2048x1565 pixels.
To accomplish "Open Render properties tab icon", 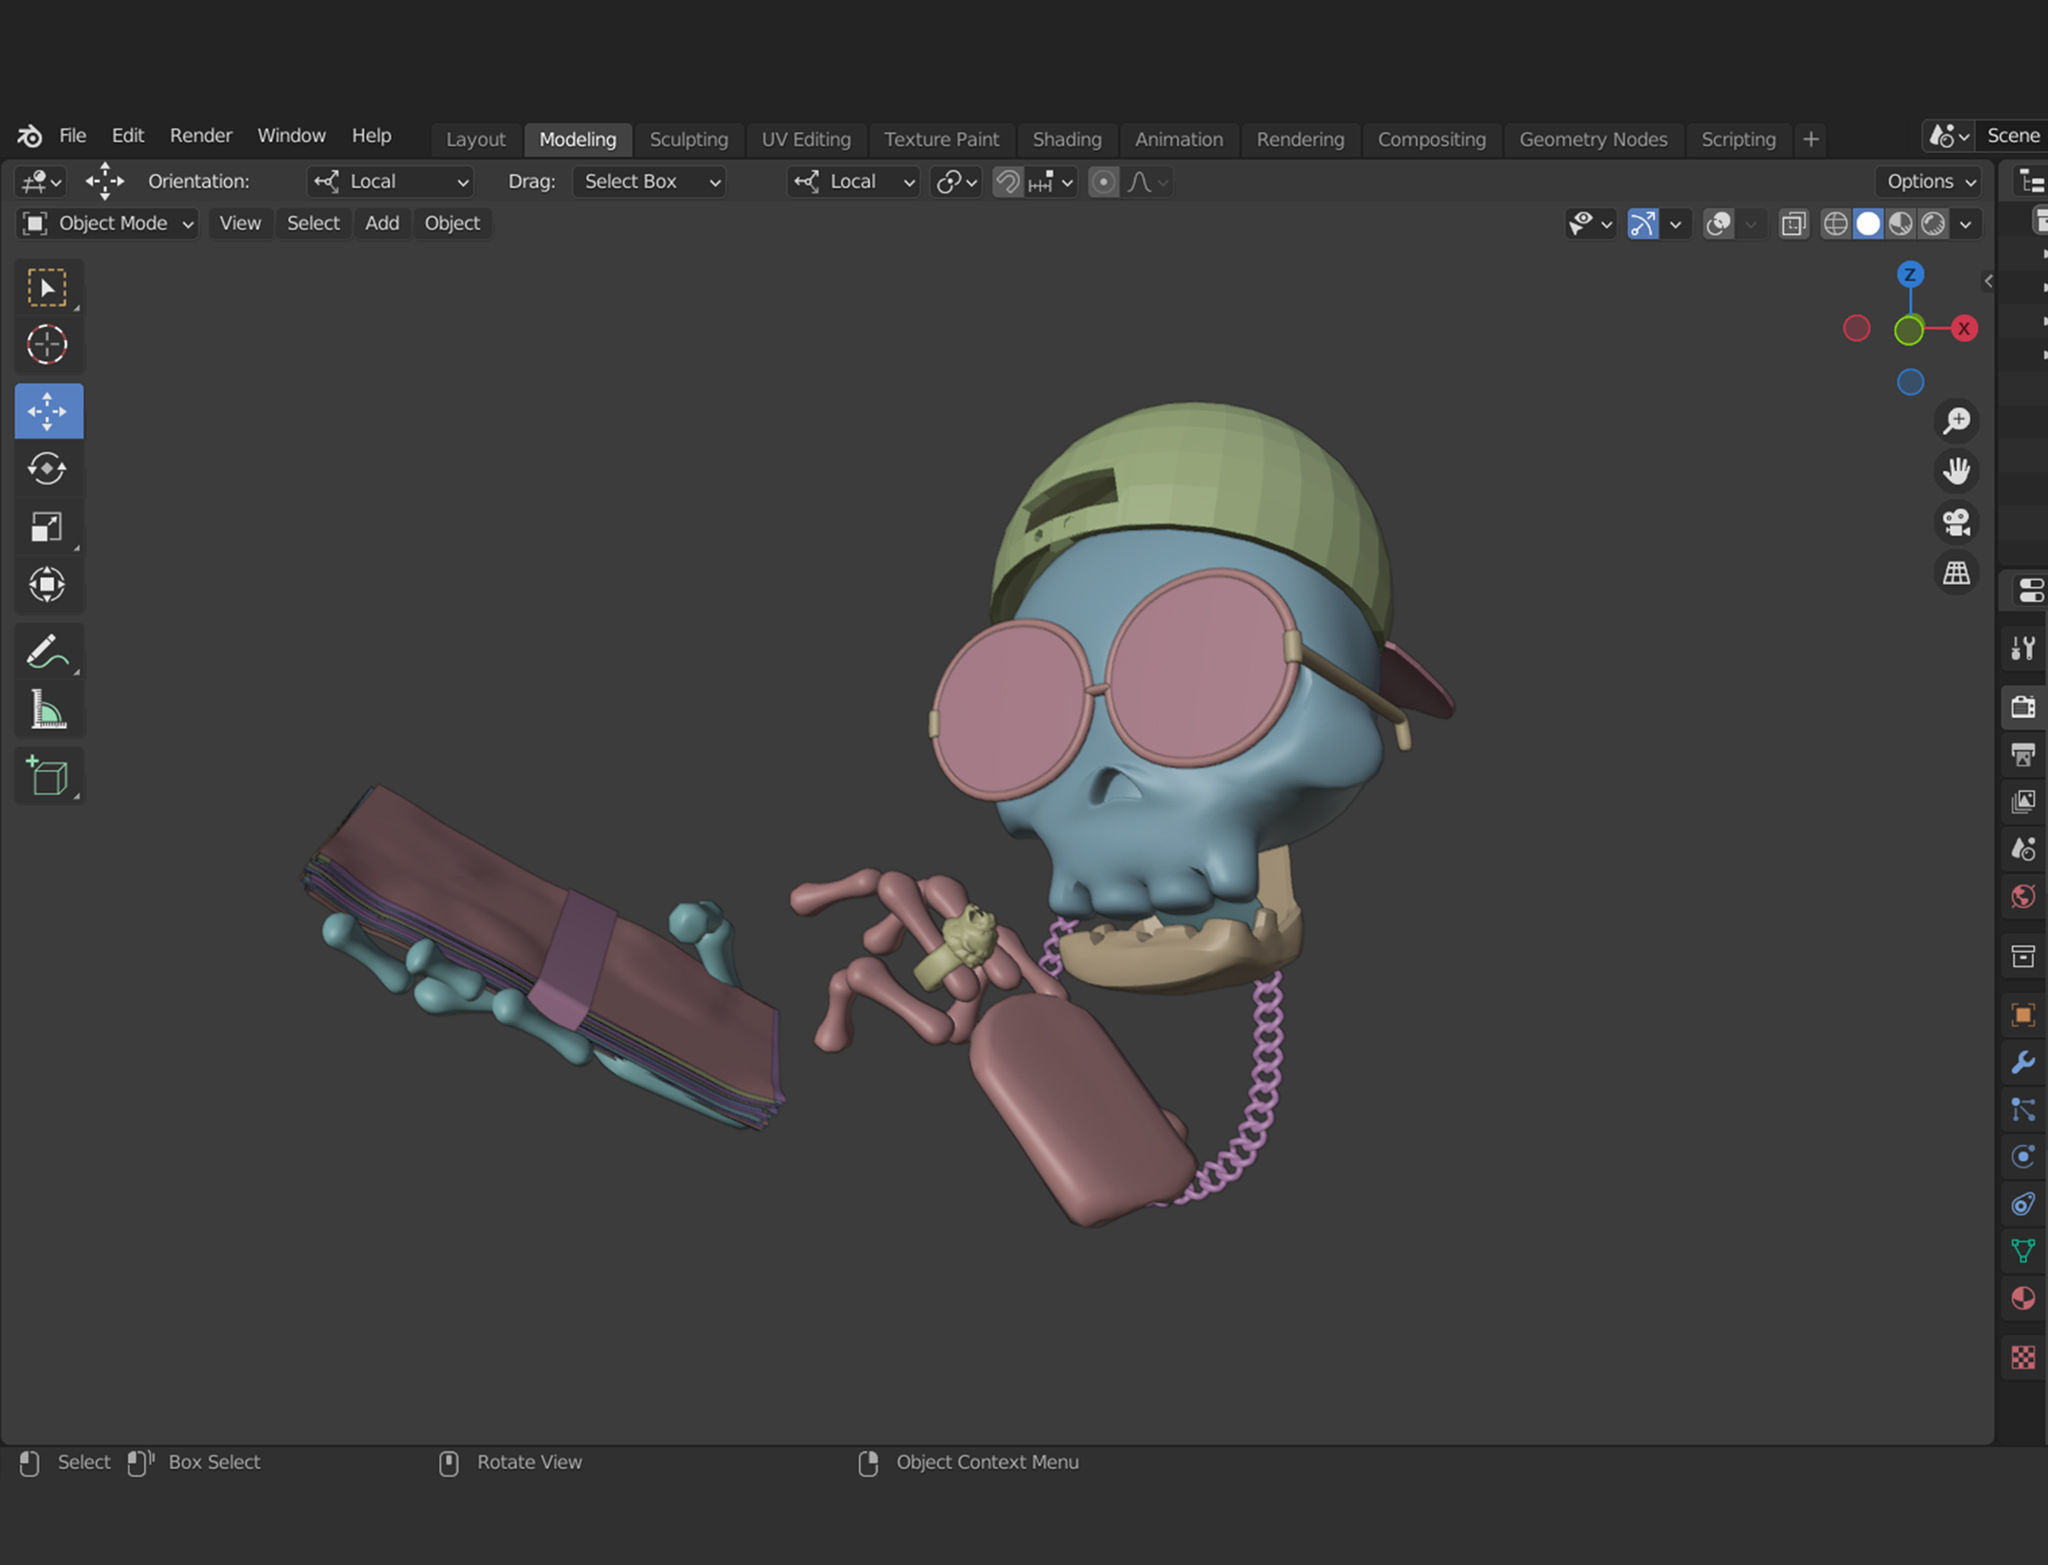I will pos(2023,706).
